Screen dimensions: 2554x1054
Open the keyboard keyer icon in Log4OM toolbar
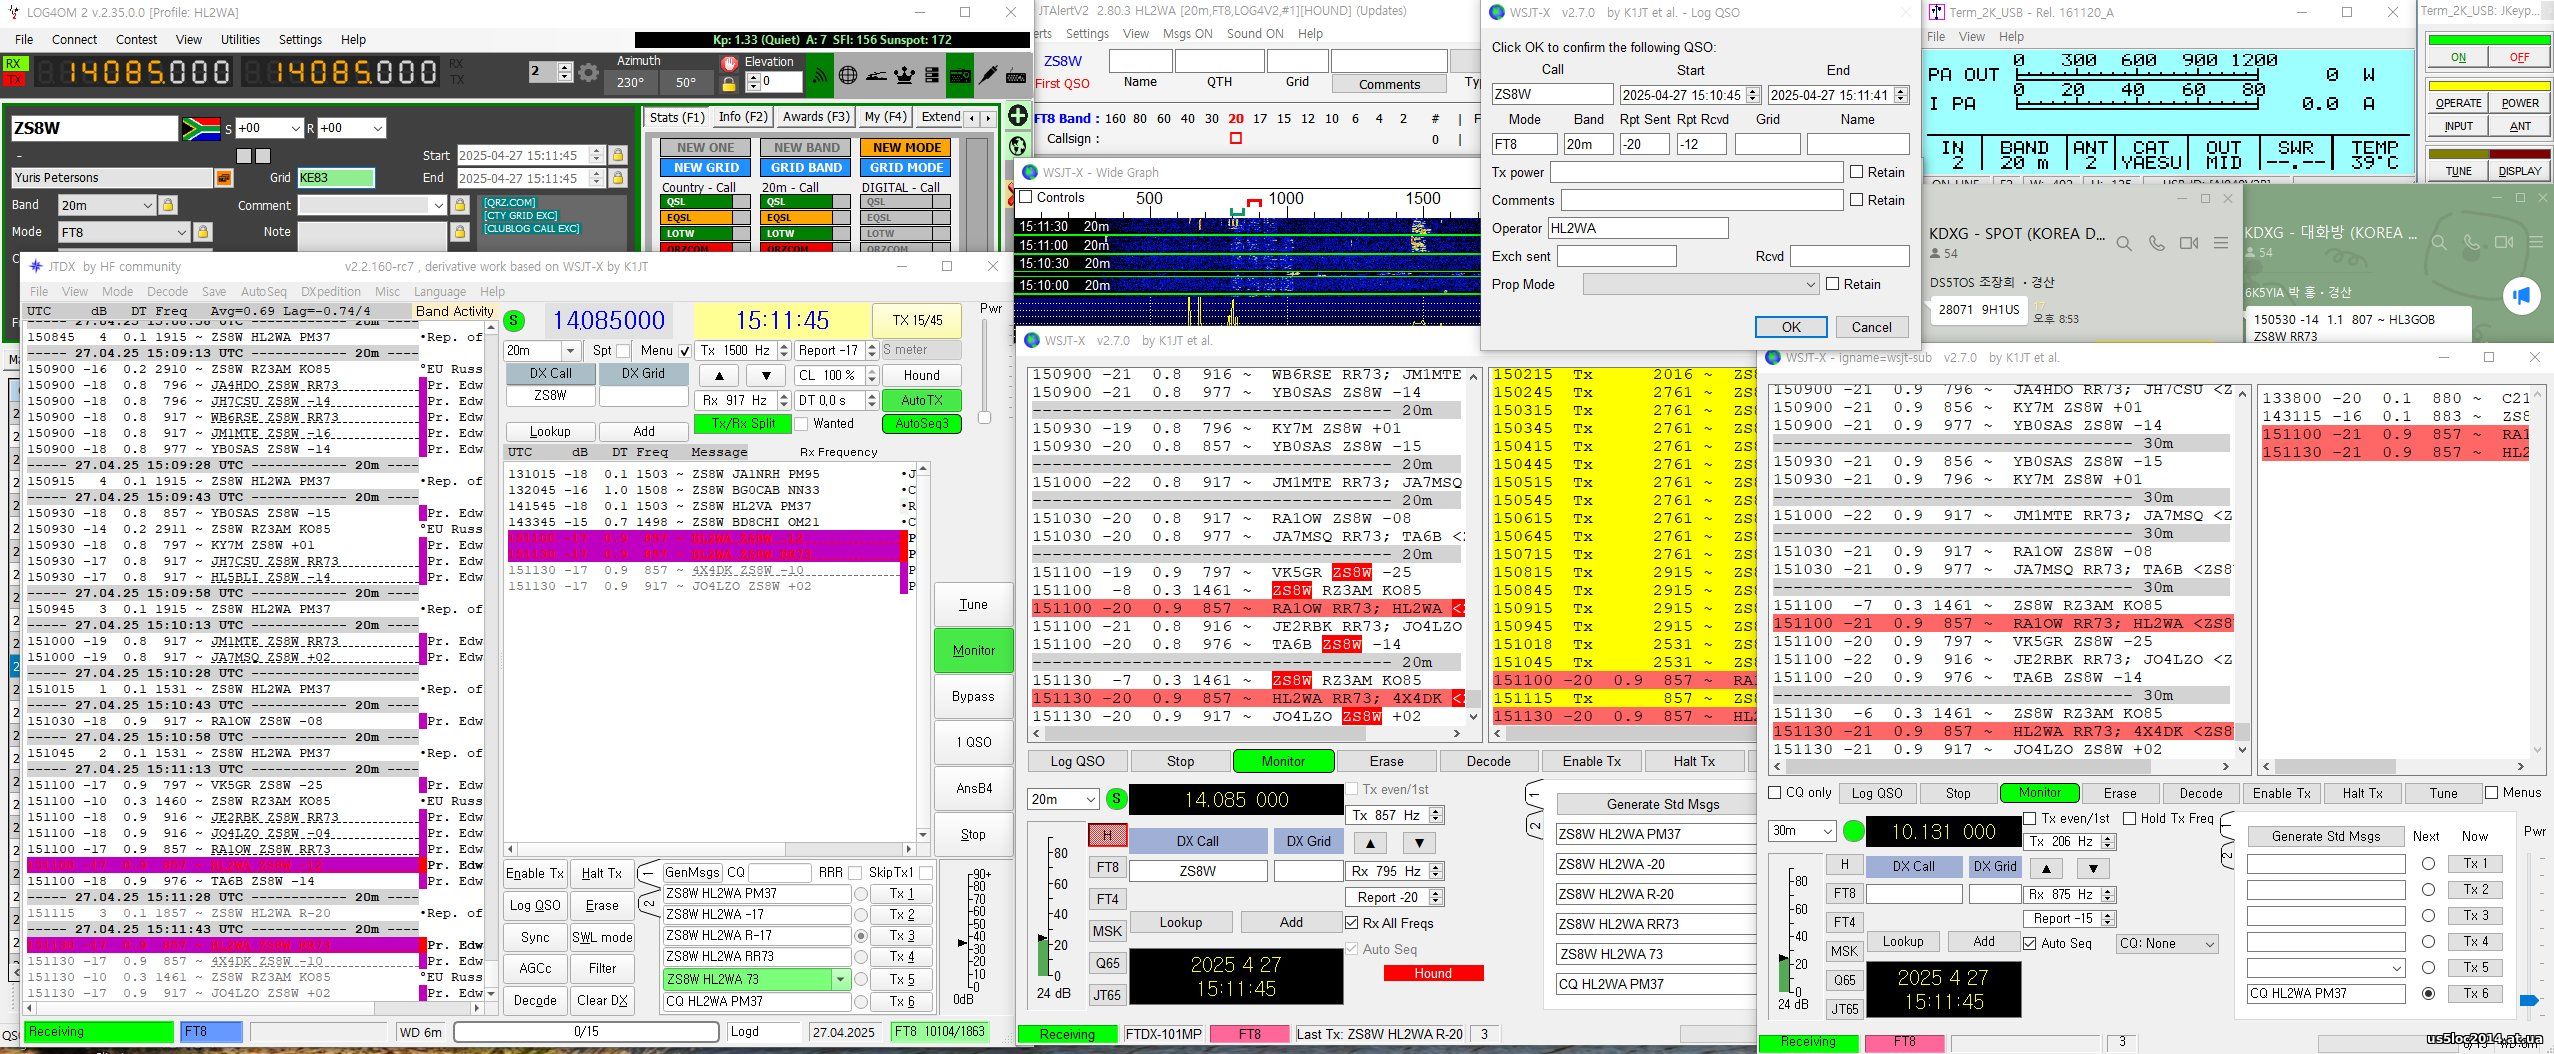(1016, 75)
